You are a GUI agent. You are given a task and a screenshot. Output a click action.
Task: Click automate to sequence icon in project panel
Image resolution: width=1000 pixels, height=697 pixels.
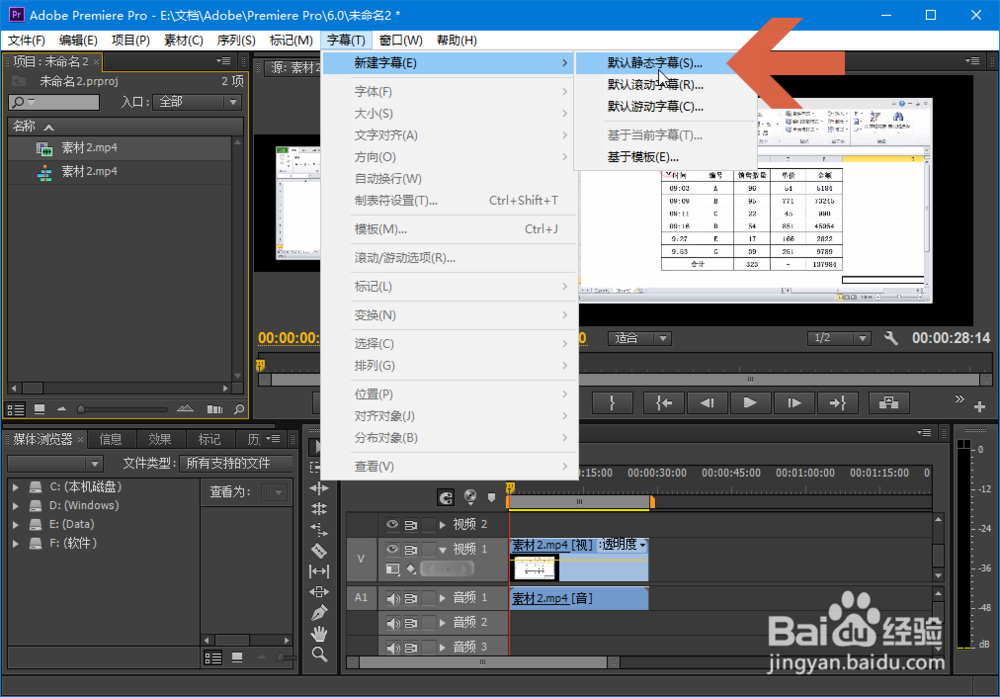[x=215, y=409]
